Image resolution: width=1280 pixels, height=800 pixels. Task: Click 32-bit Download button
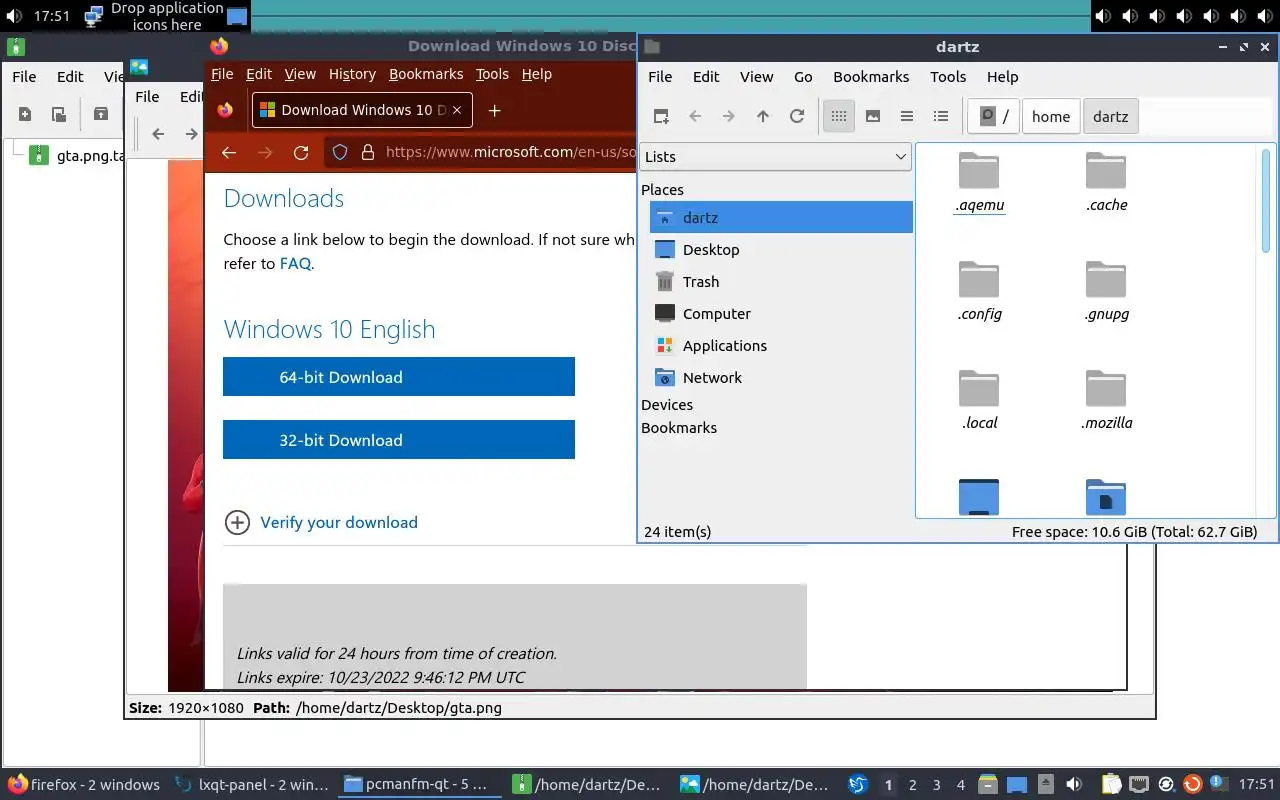(x=399, y=440)
